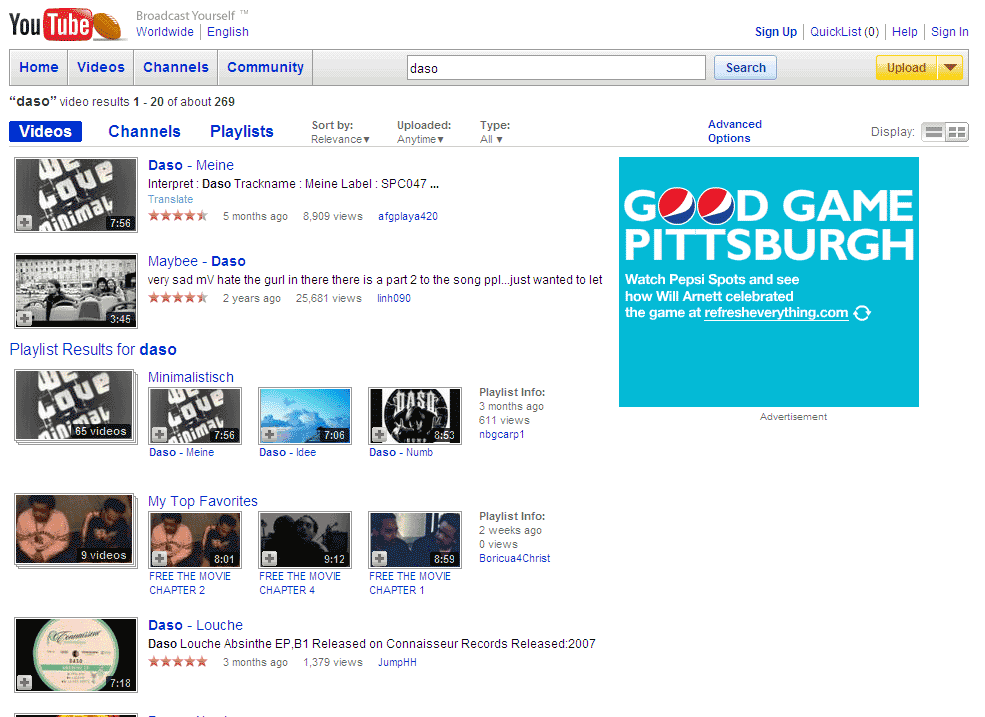Click the Sign Up link

[x=776, y=31]
